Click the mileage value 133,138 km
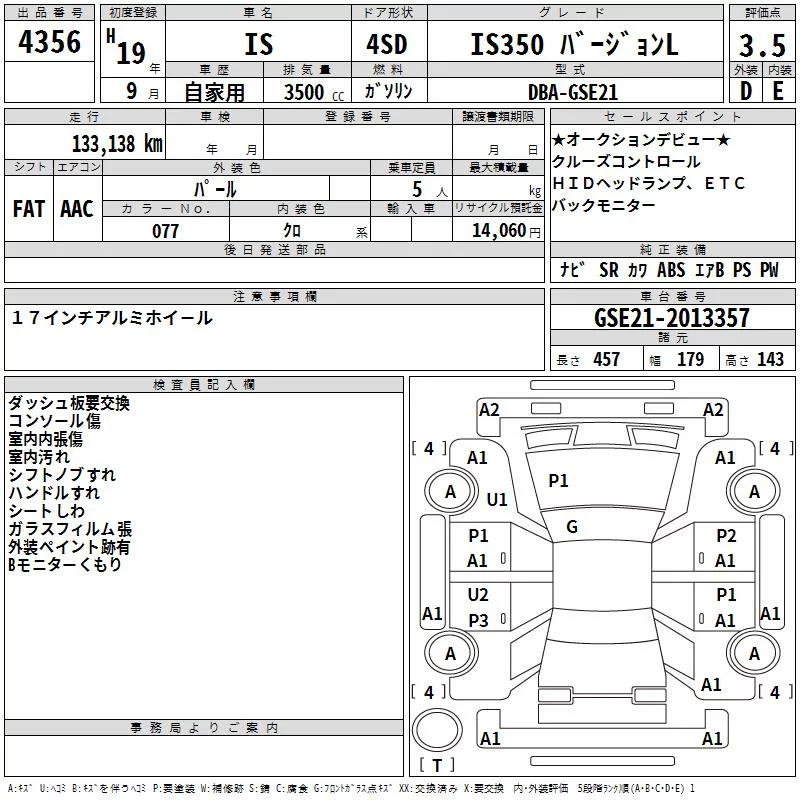The image size is (800, 800). (x=117, y=143)
